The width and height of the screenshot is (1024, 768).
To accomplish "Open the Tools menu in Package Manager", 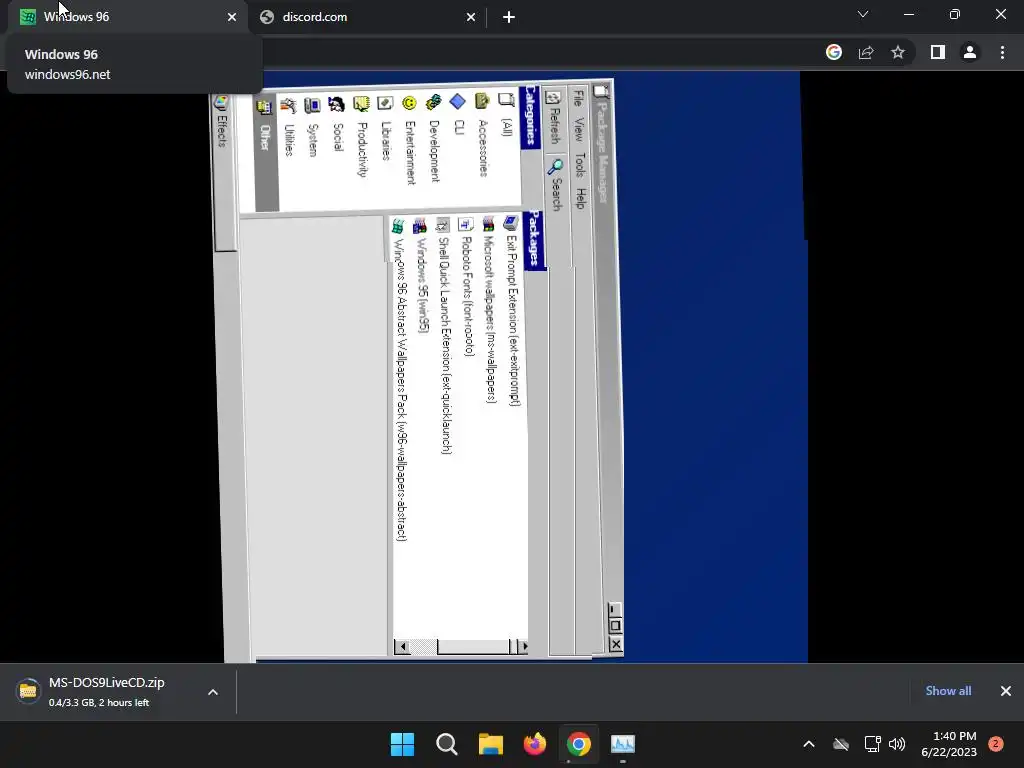I will tap(580, 165).
